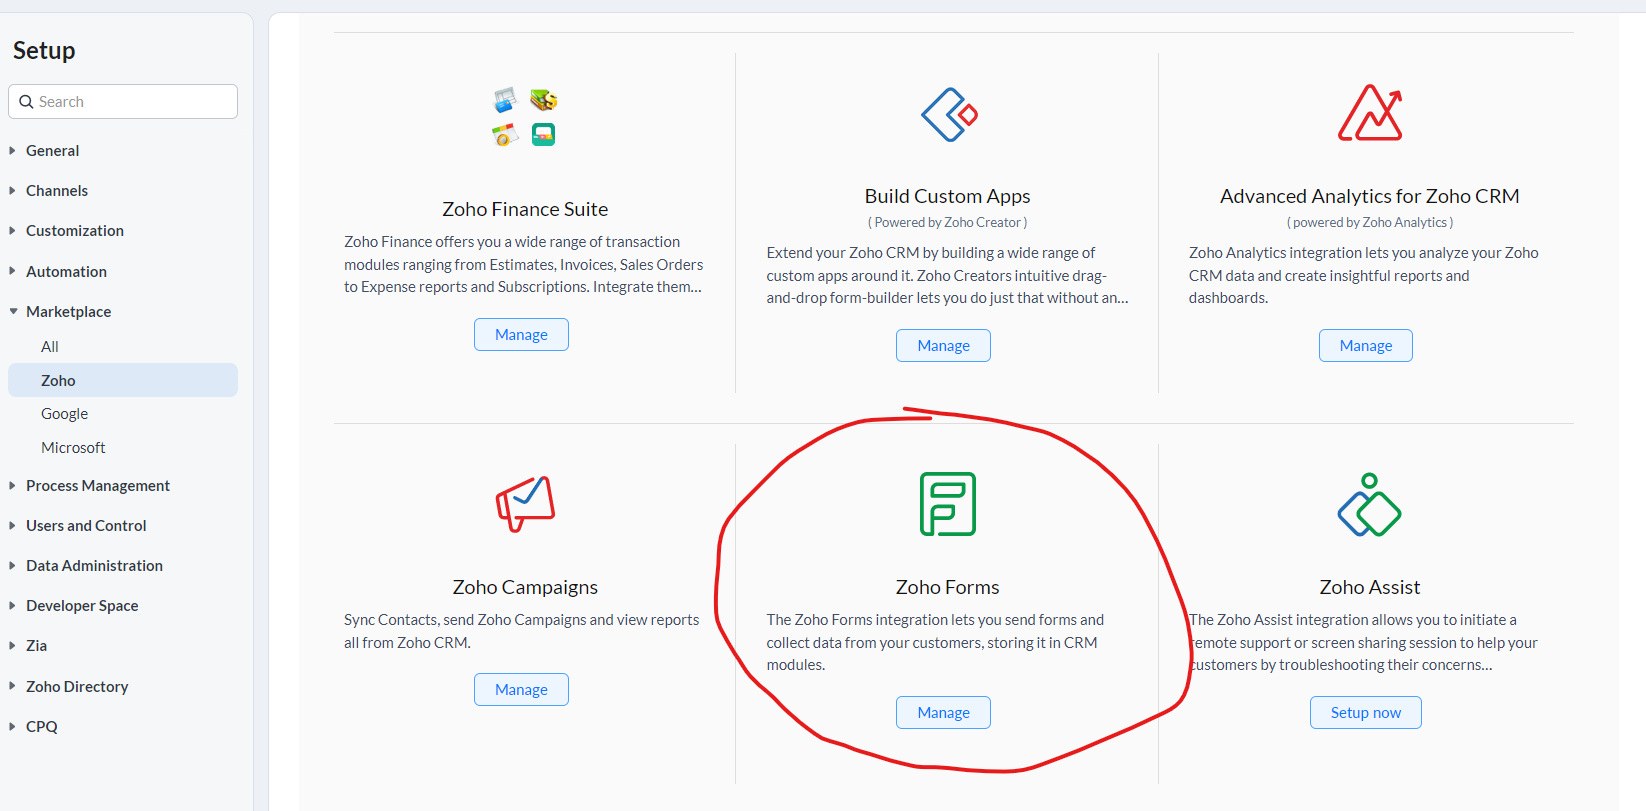
Task: Open the General menu label
Action: point(53,151)
